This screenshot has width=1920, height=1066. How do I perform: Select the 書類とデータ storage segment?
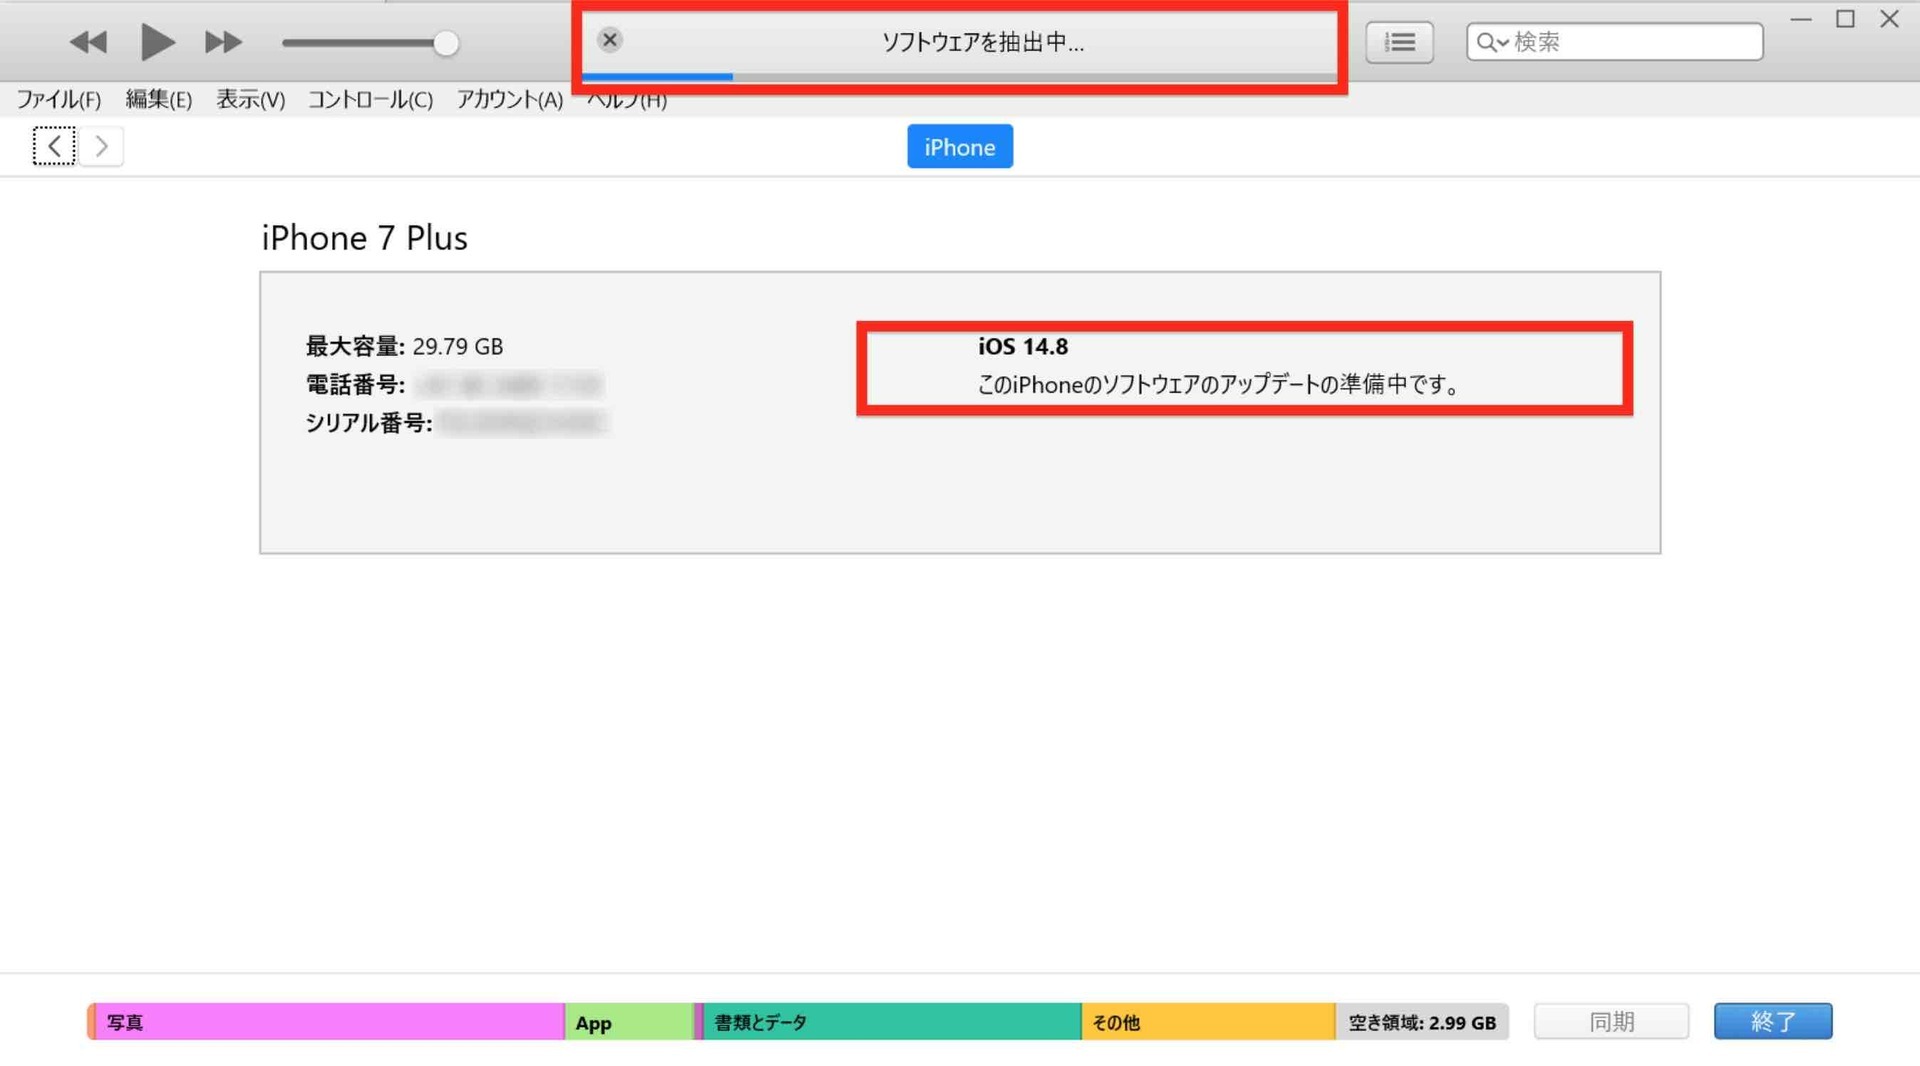tap(891, 1022)
